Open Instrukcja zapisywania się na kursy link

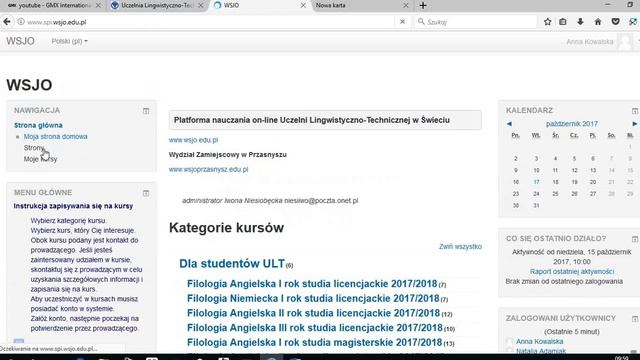(x=73, y=206)
